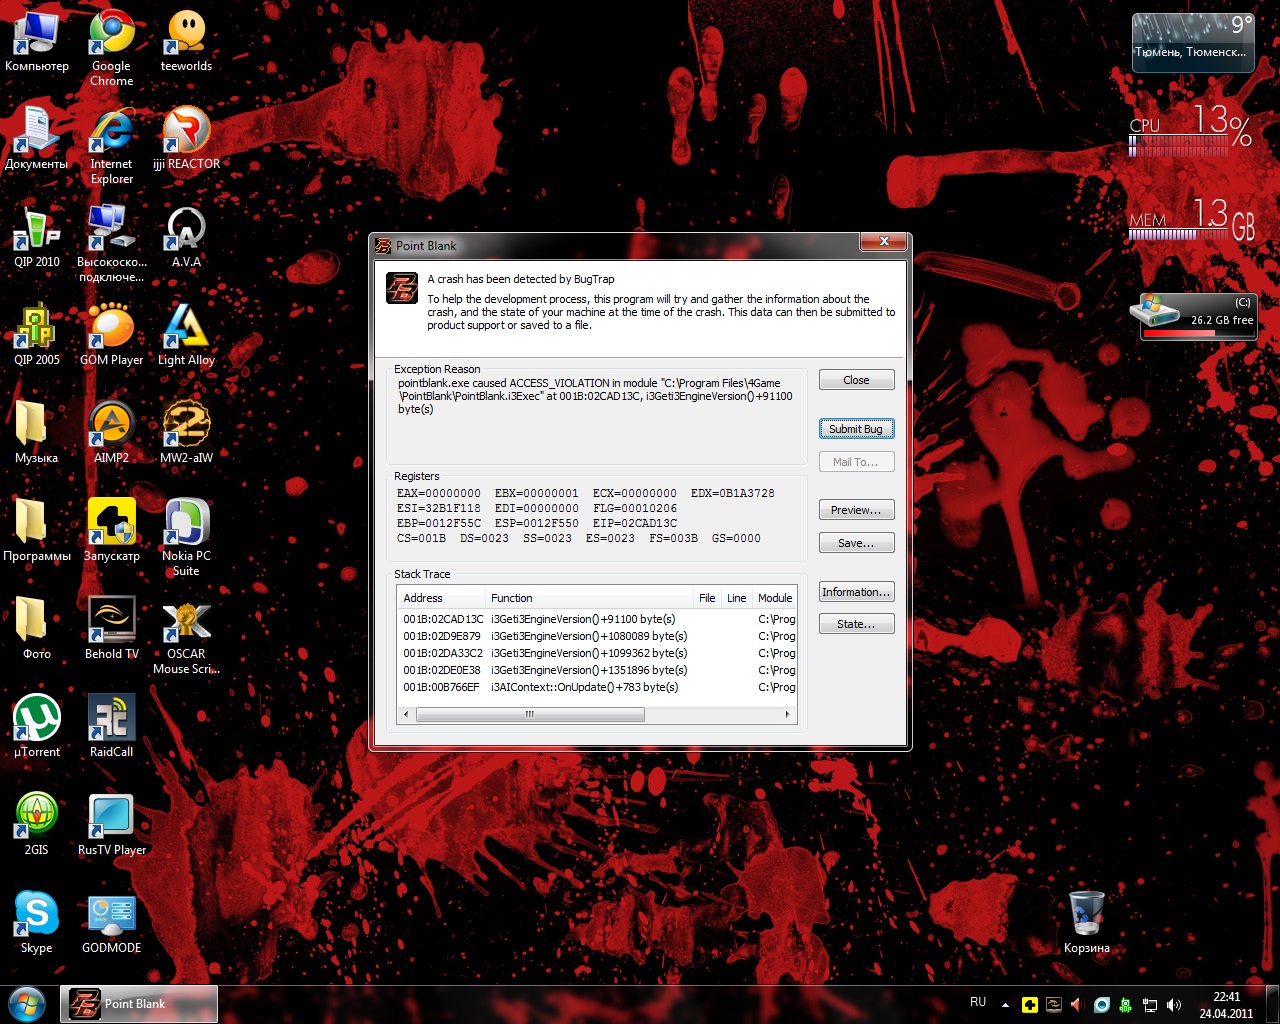Open the Information... button
1280x1024 pixels.
pos(855,592)
